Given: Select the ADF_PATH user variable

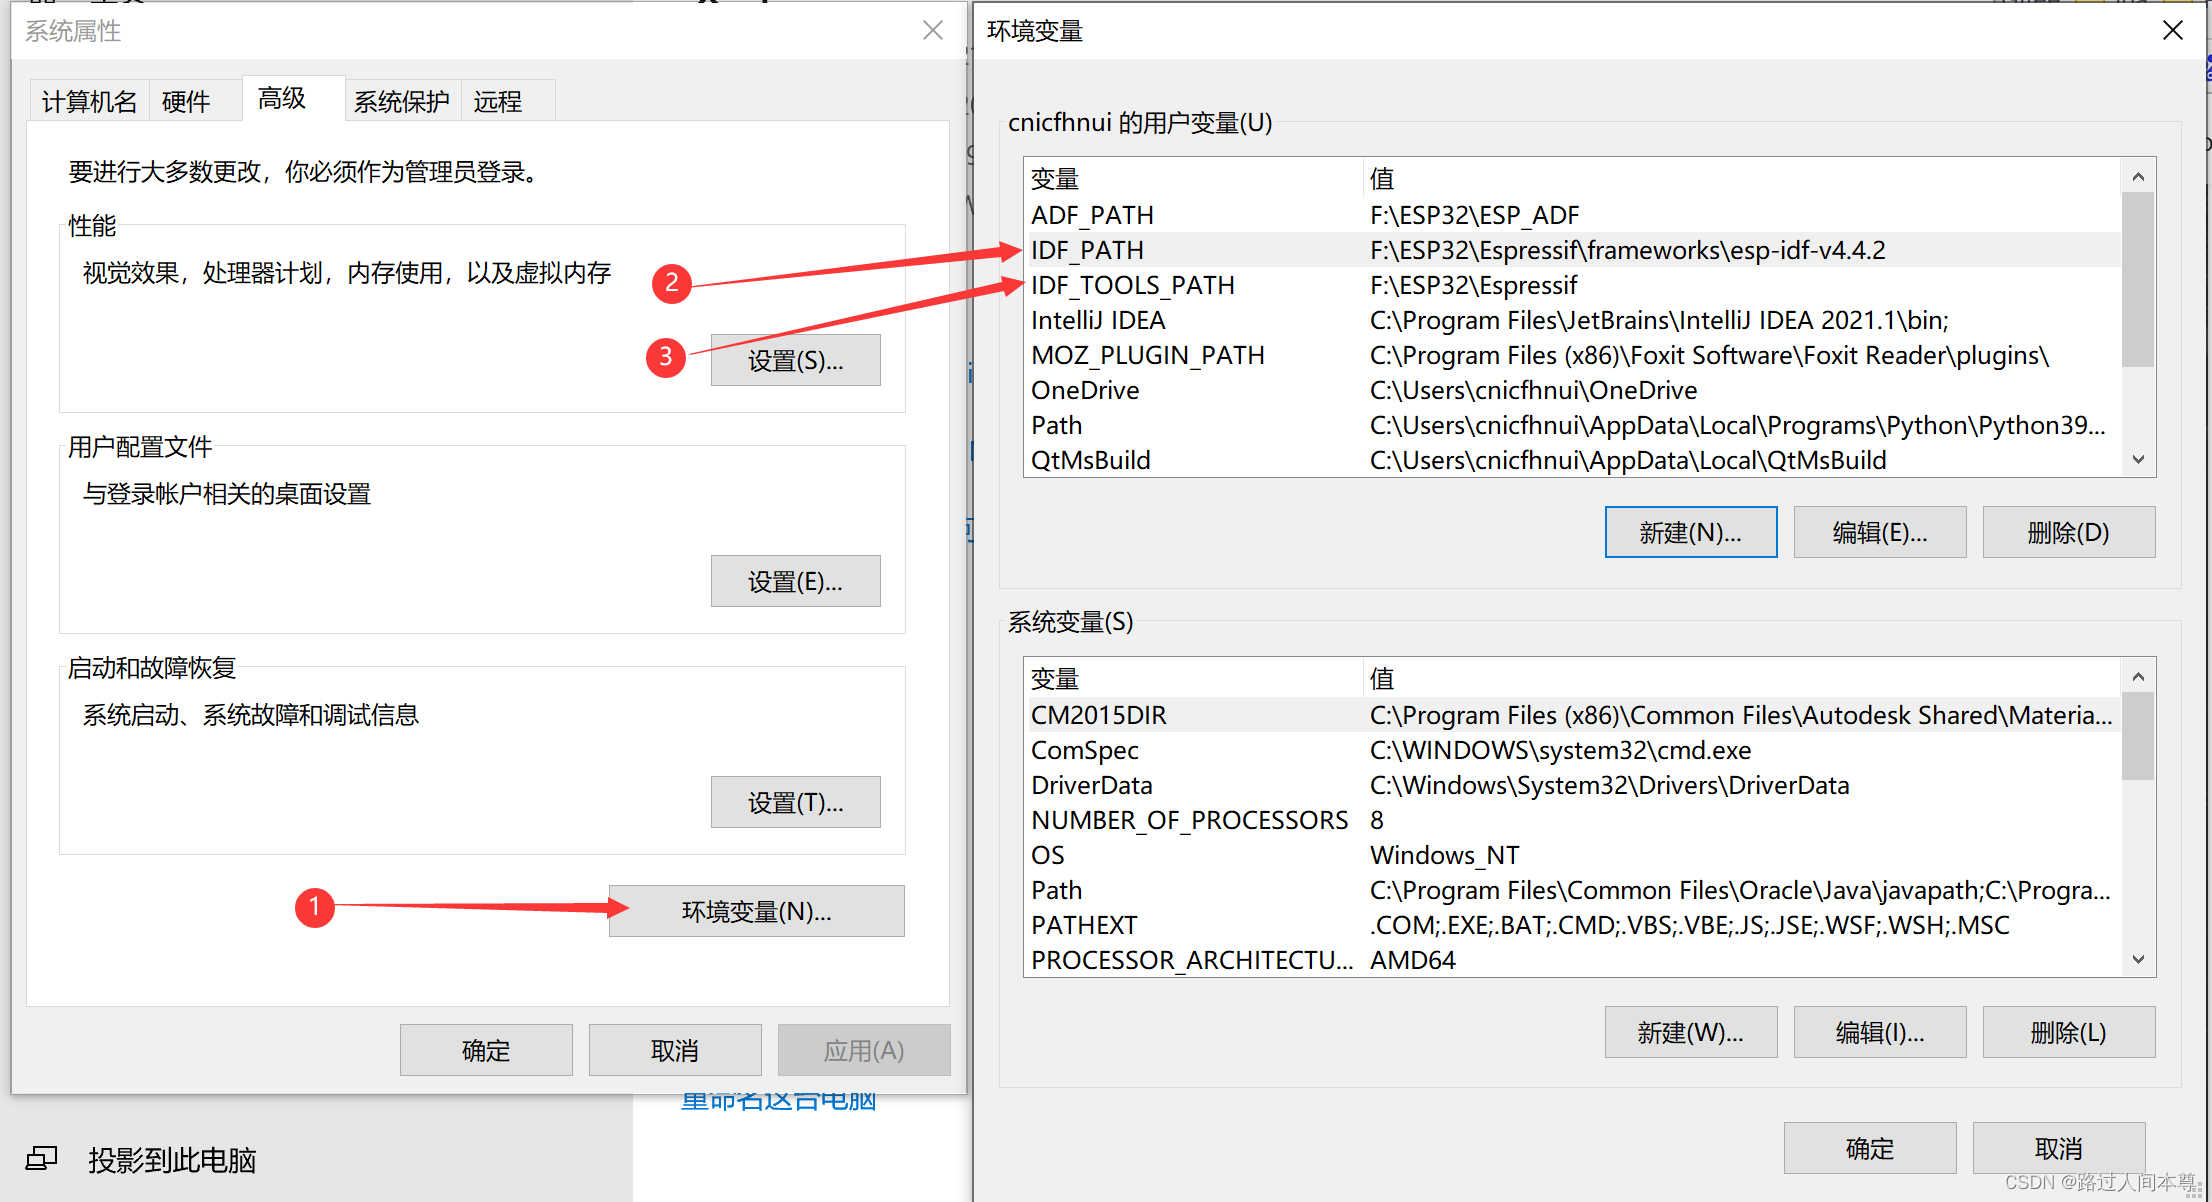Looking at the screenshot, I should point(1092,214).
